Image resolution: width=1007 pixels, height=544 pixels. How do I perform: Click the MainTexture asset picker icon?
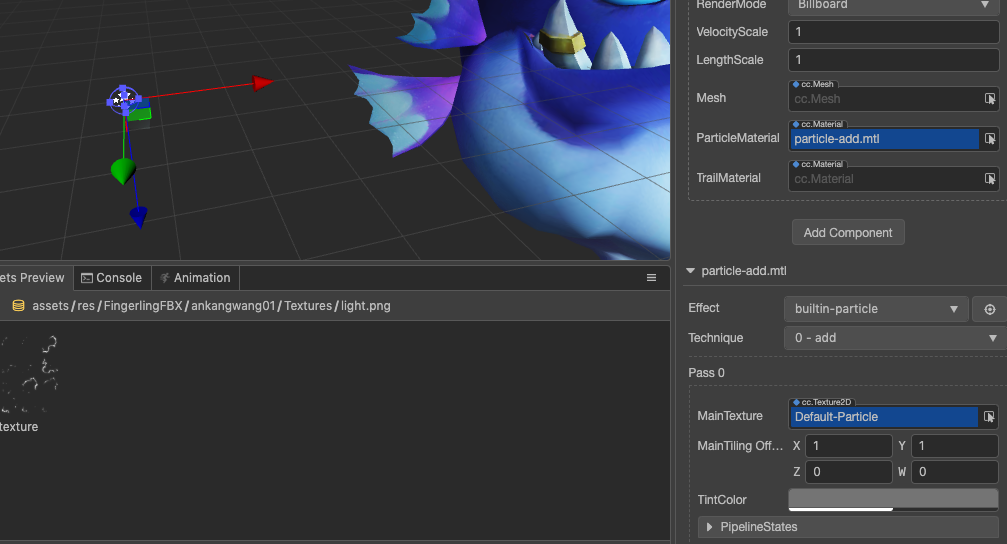(x=989, y=417)
